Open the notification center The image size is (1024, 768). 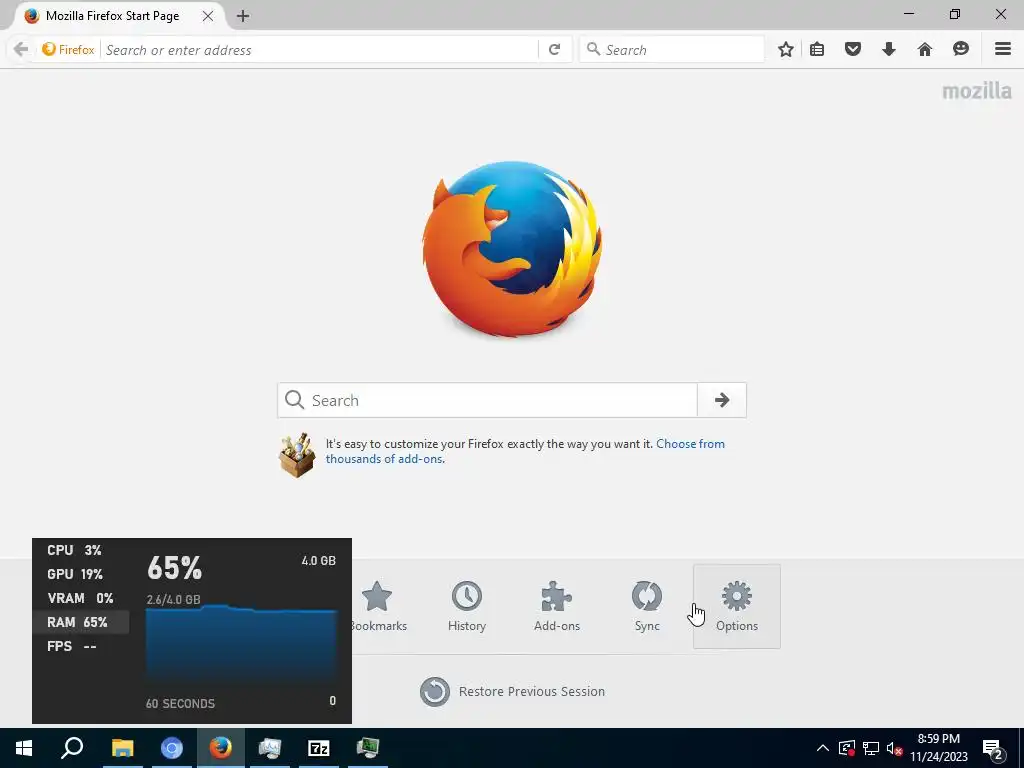point(993,748)
